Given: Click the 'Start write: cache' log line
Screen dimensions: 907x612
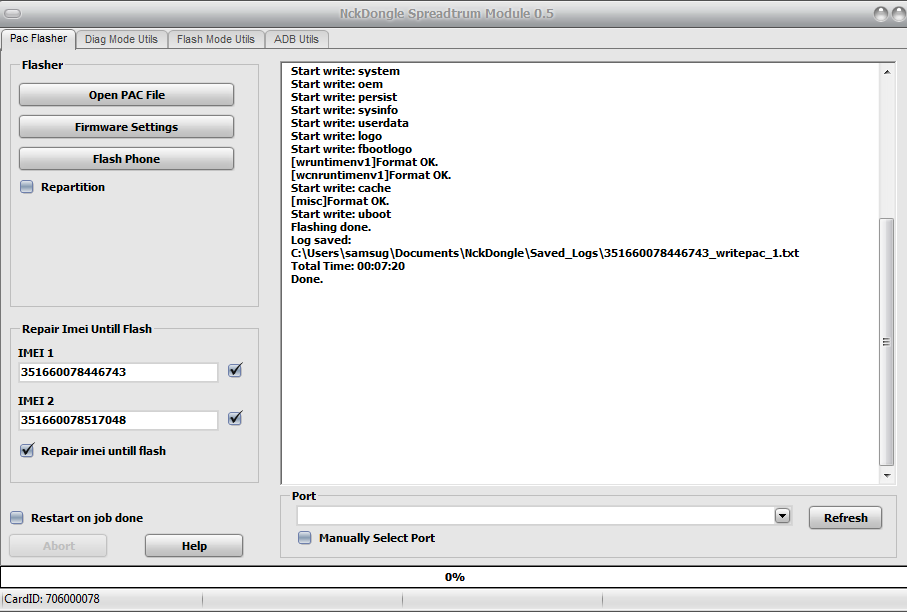Looking at the screenshot, I should tap(341, 188).
